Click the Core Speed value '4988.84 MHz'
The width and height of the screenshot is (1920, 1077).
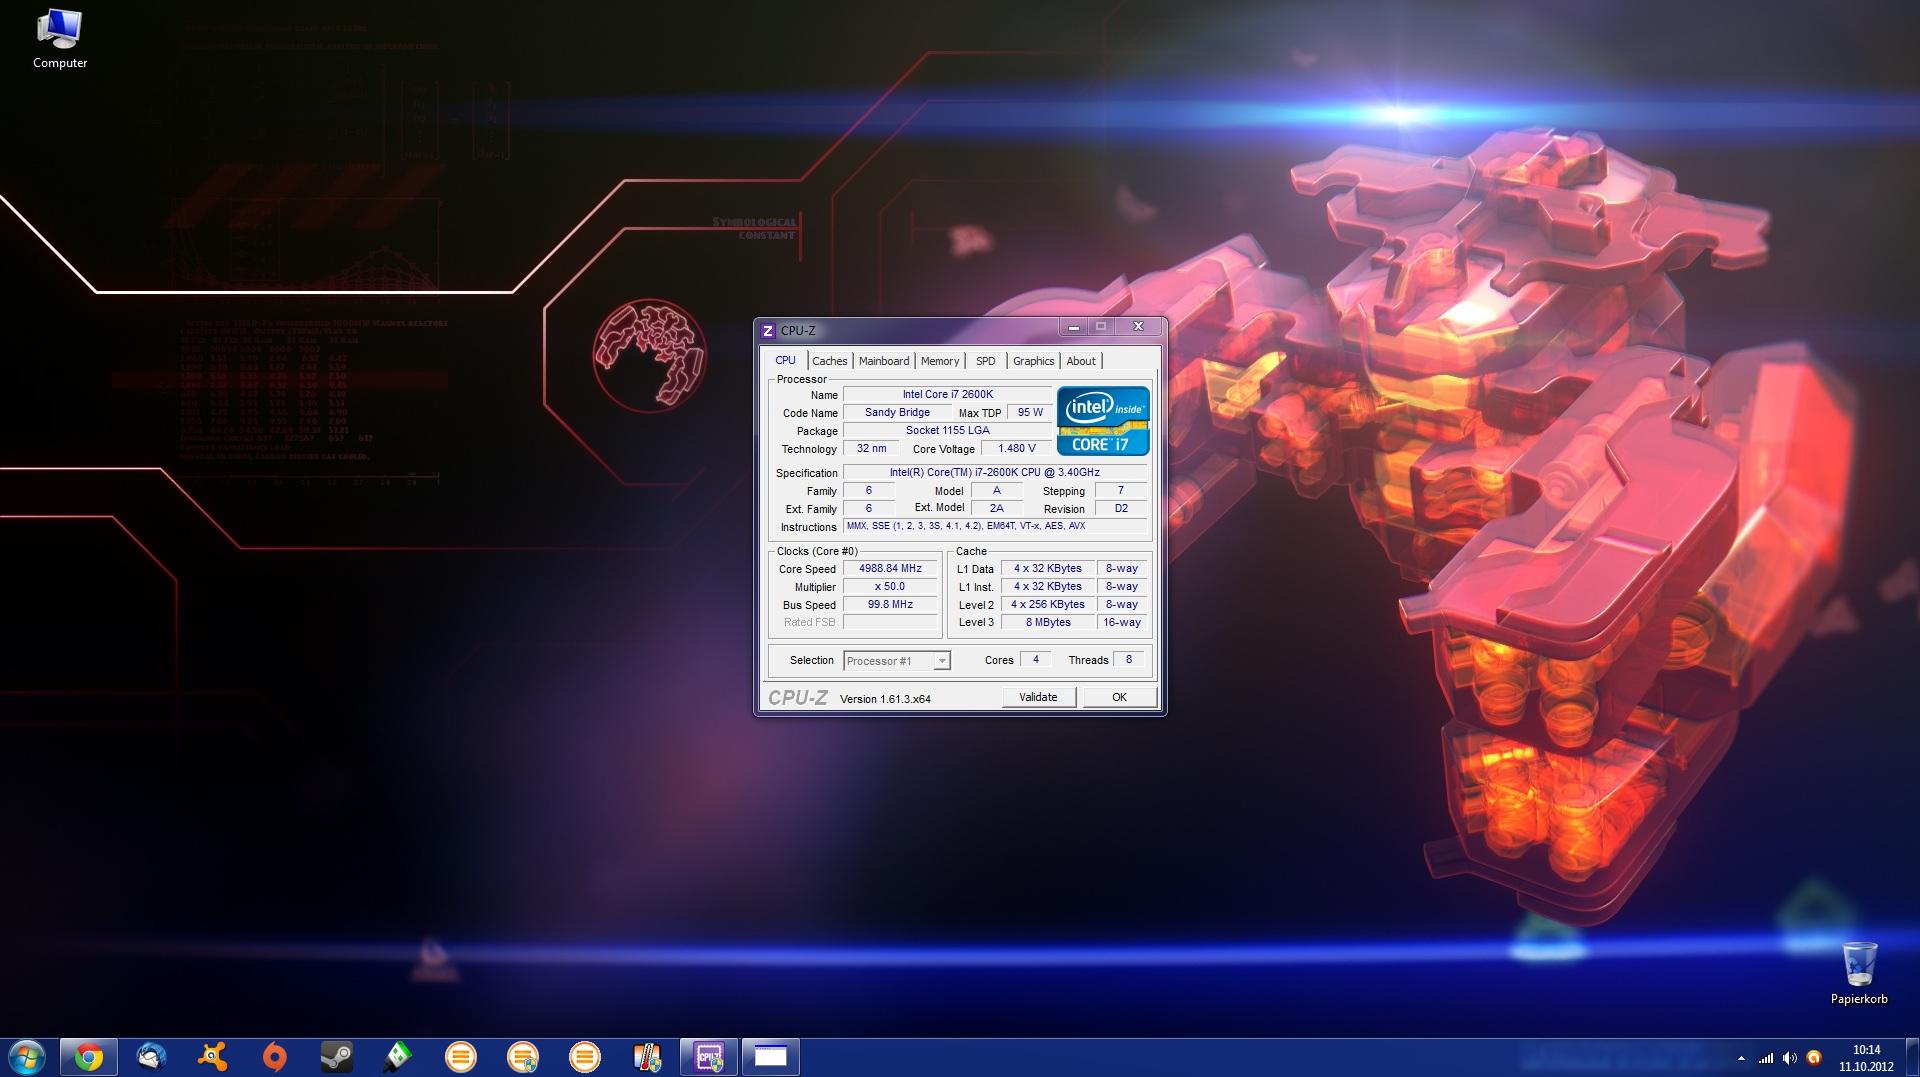point(890,569)
